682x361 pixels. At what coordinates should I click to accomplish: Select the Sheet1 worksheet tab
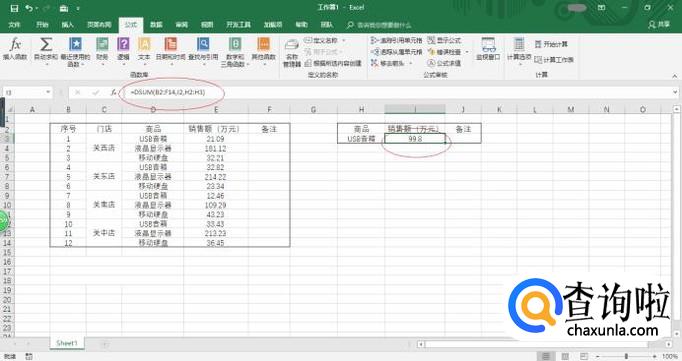point(67,343)
